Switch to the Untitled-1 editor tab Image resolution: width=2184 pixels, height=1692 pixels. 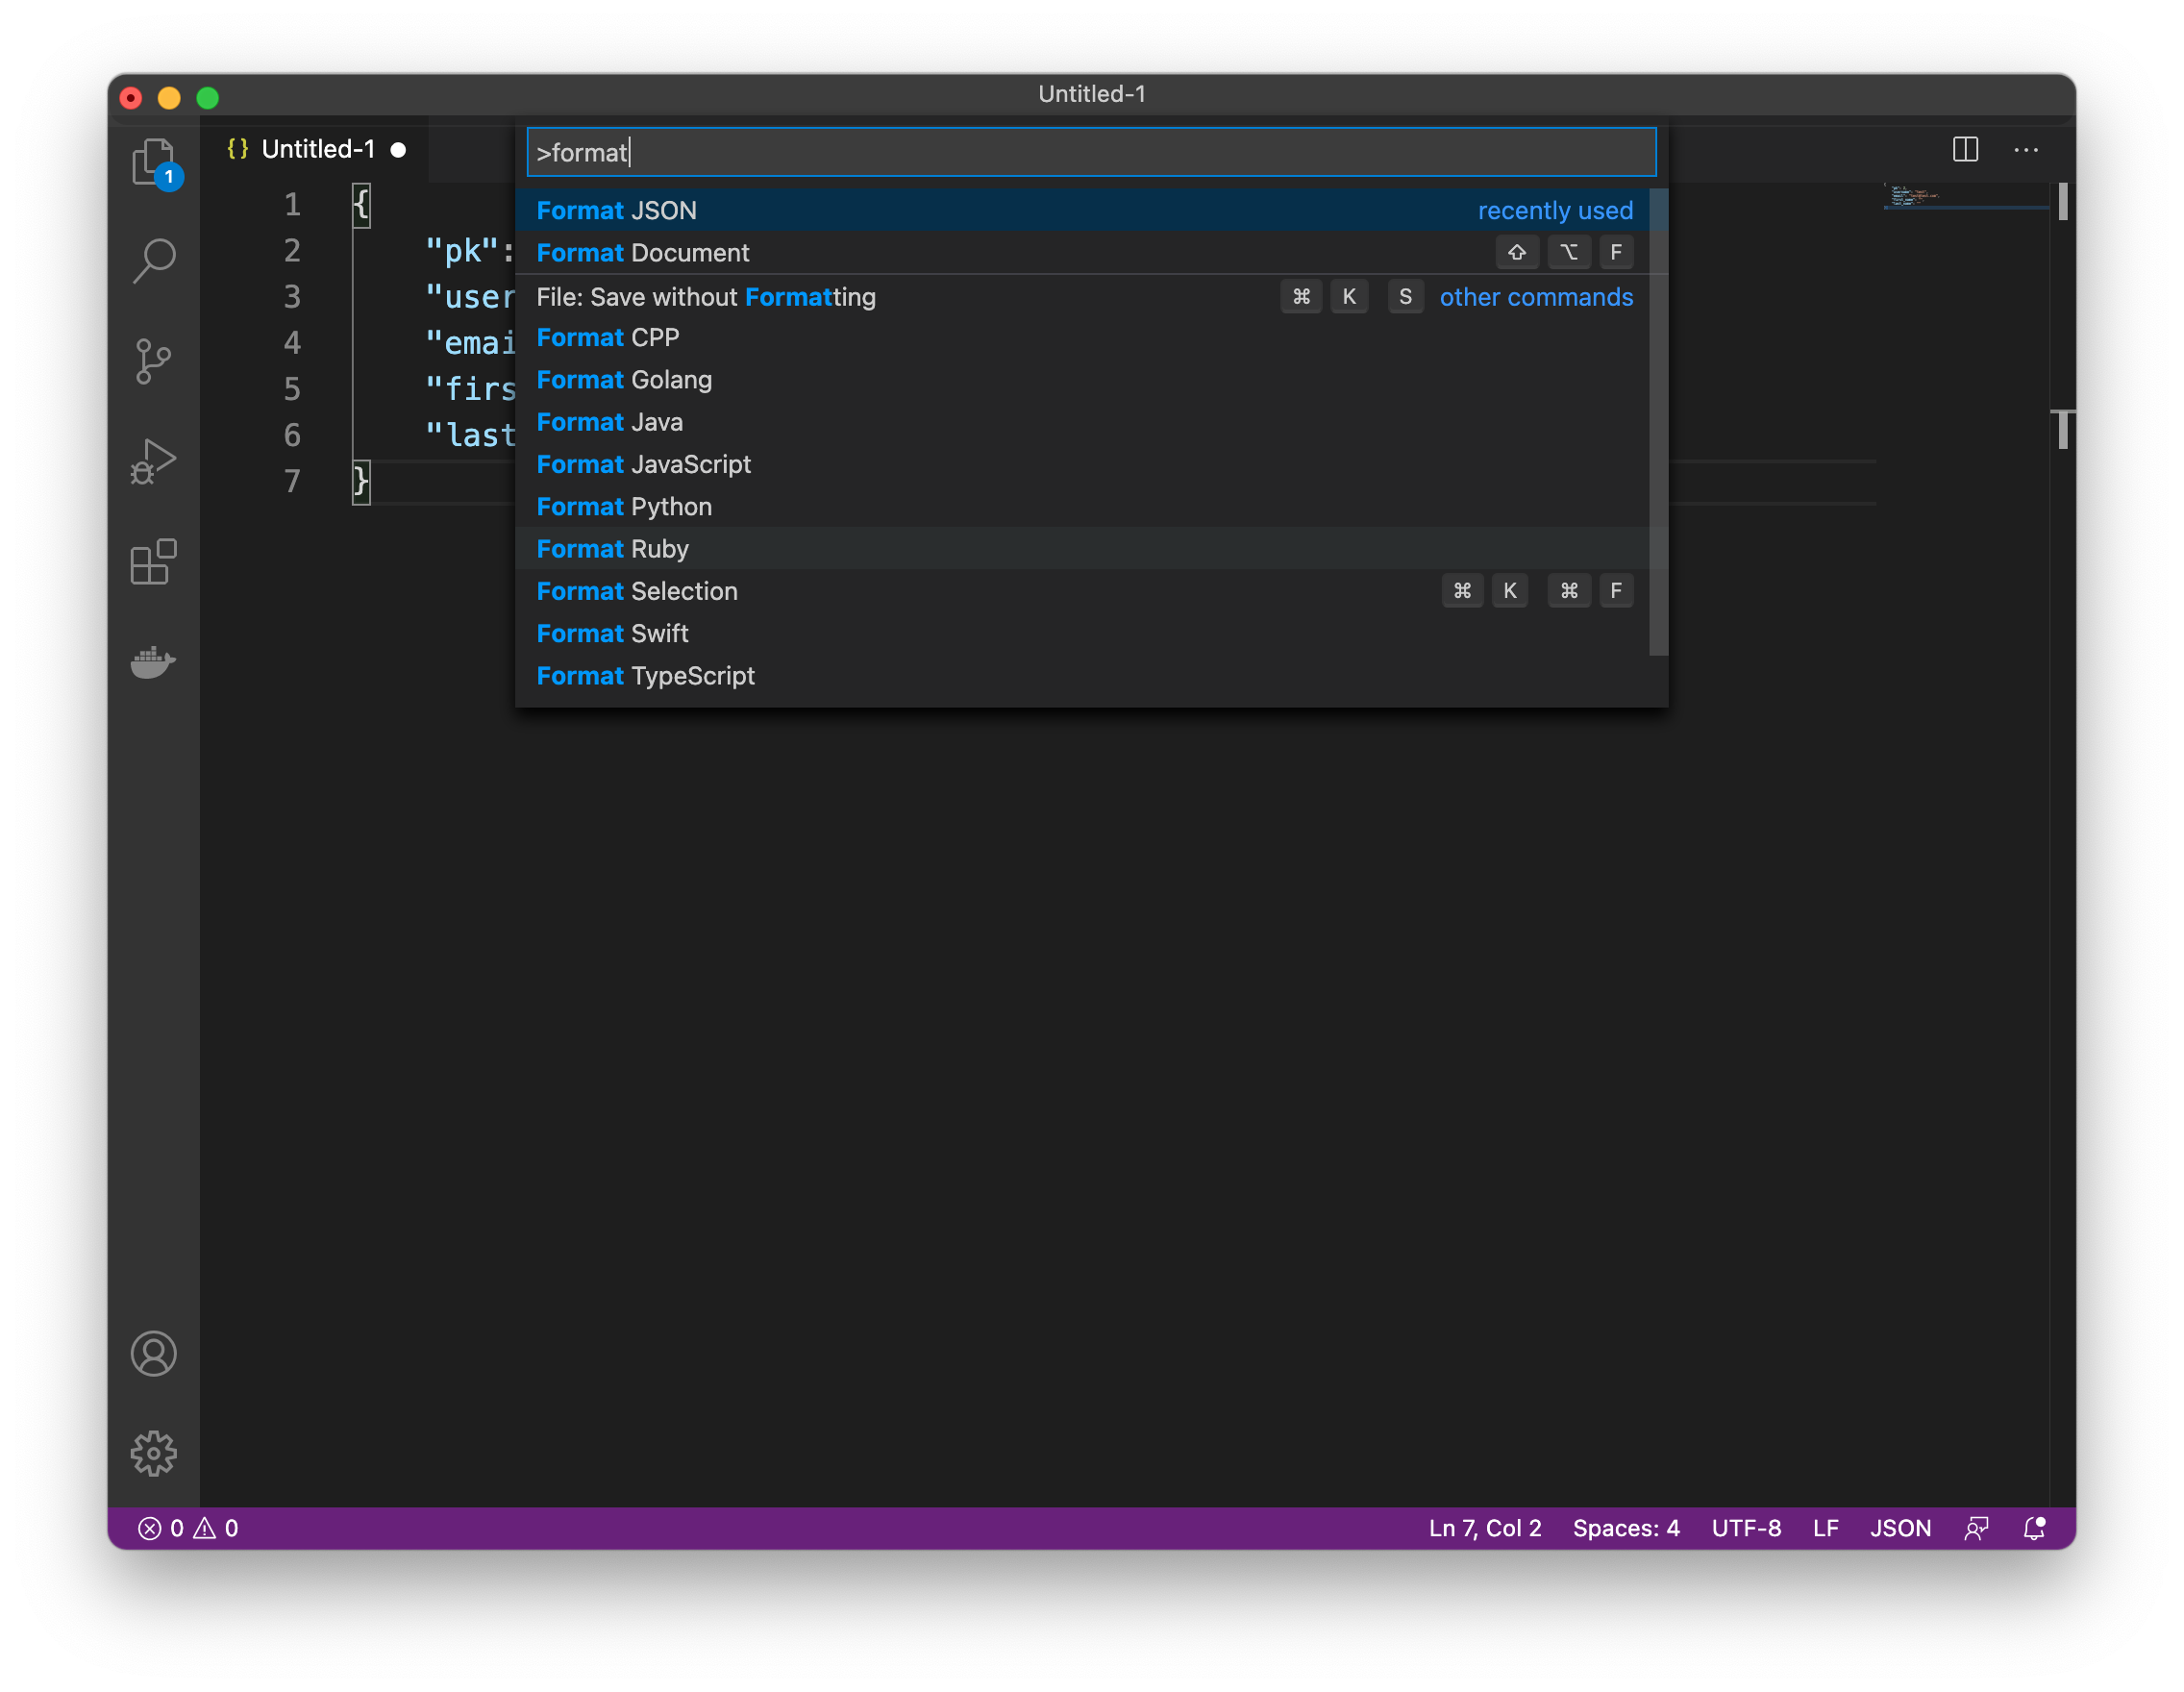(x=317, y=150)
